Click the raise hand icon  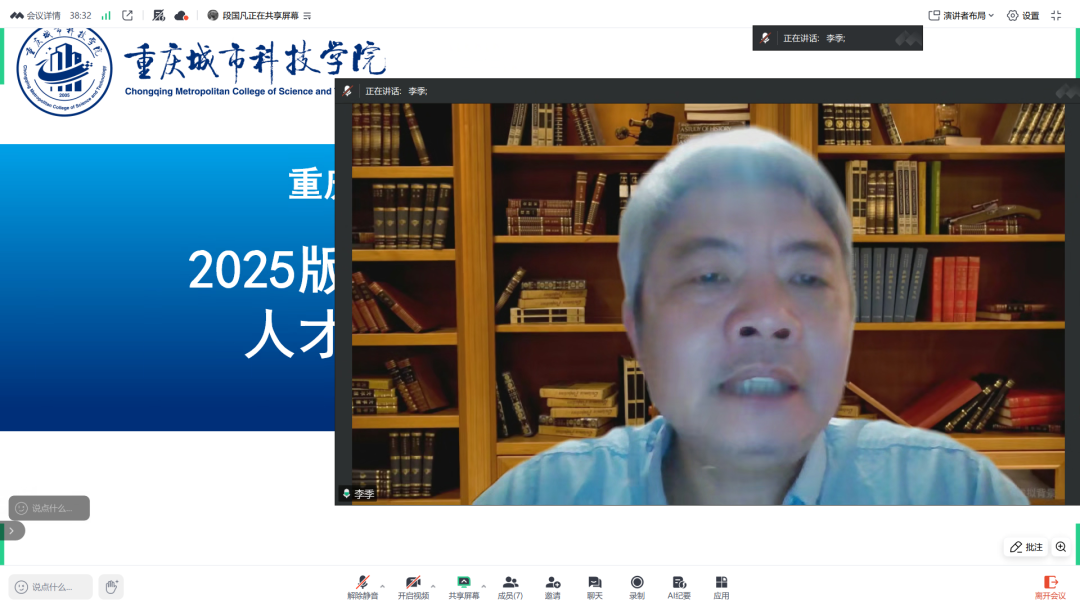(x=111, y=587)
